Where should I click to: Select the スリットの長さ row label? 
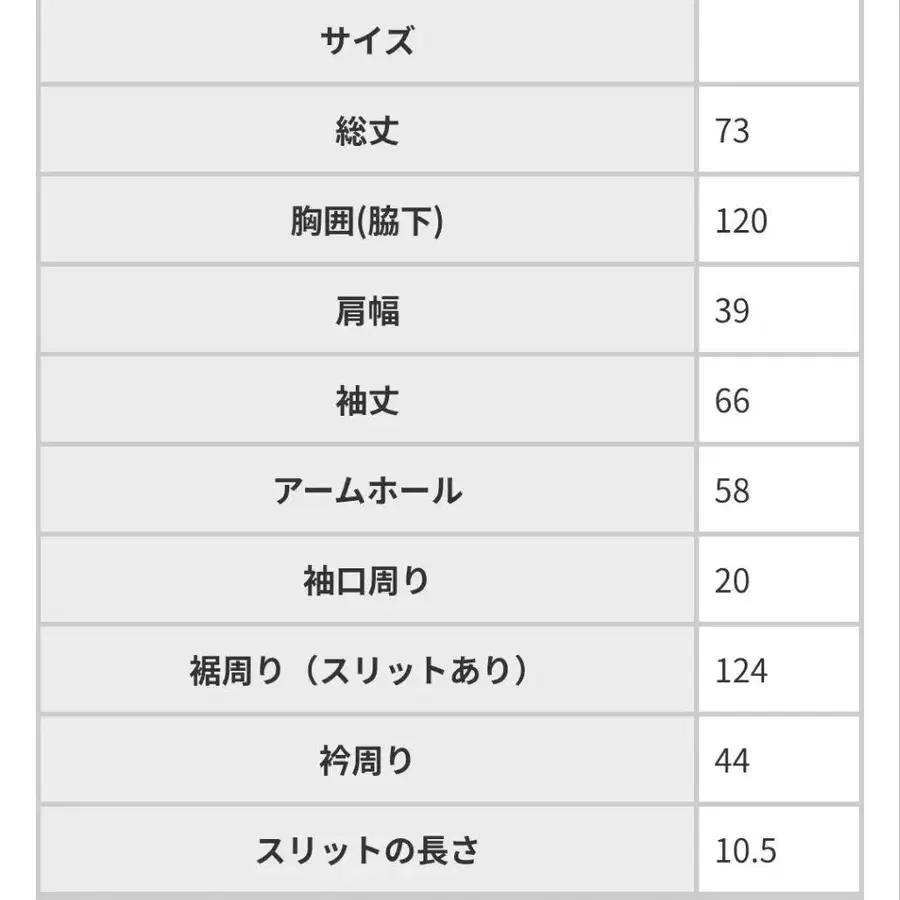pyautogui.click(x=367, y=851)
